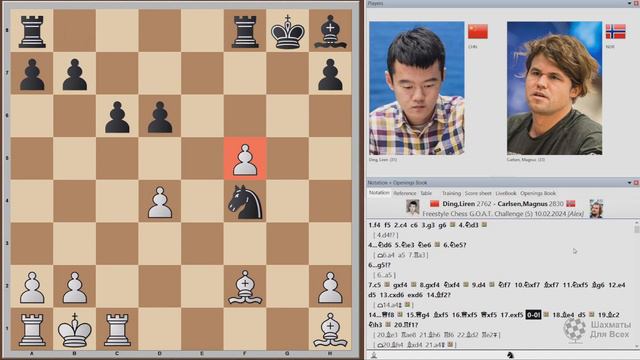
Task: Select the black pawn on b7
Action: point(75,74)
